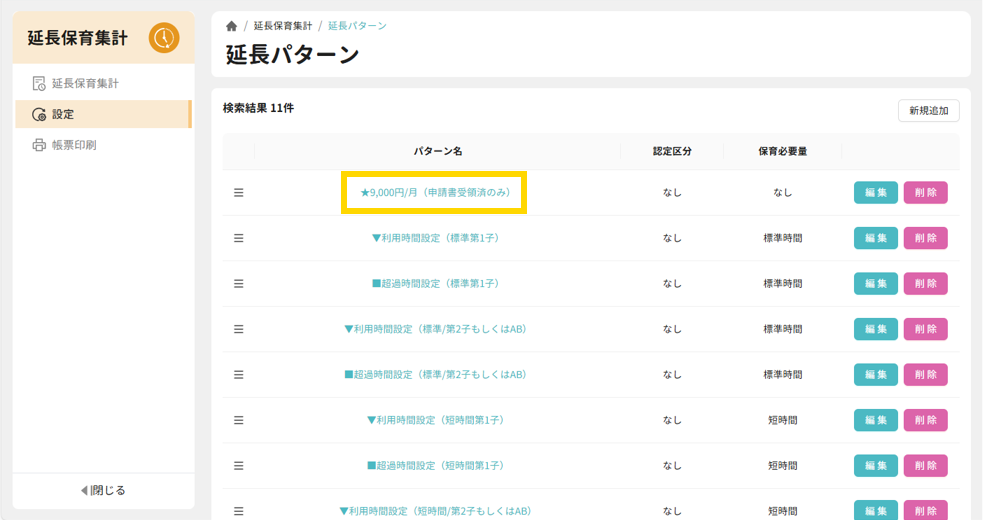Click the home icon in breadcrumb
This screenshot has width=983, height=520.
tap(232, 26)
